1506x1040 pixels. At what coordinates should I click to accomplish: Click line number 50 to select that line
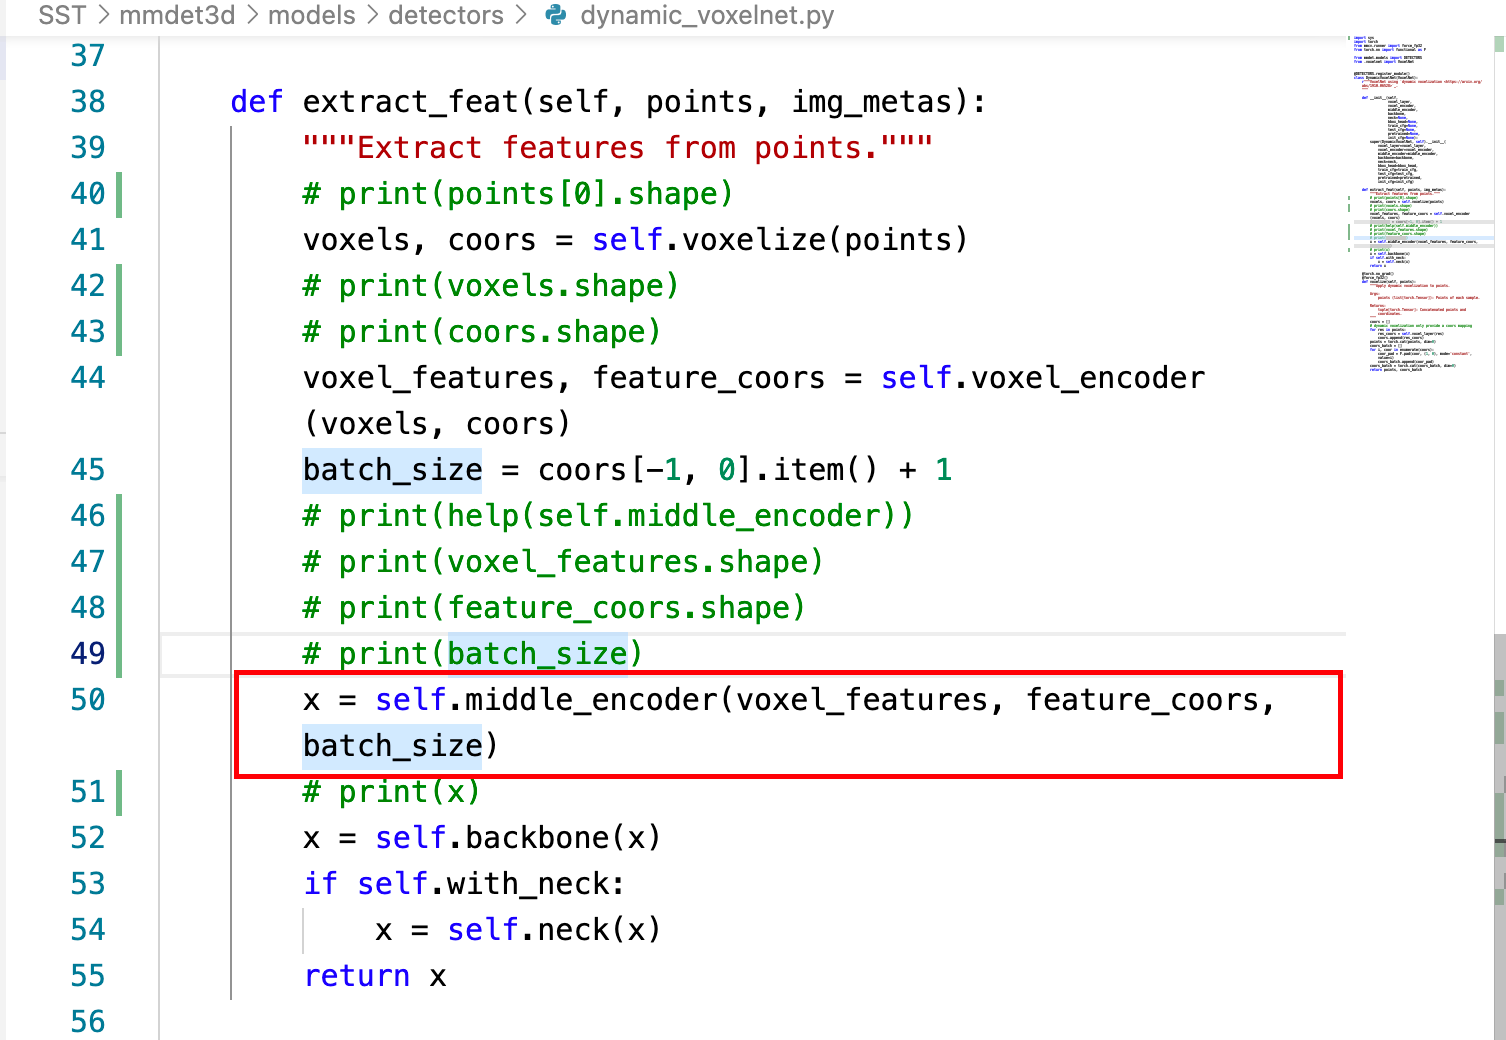pyautogui.click(x=88, y=699)
